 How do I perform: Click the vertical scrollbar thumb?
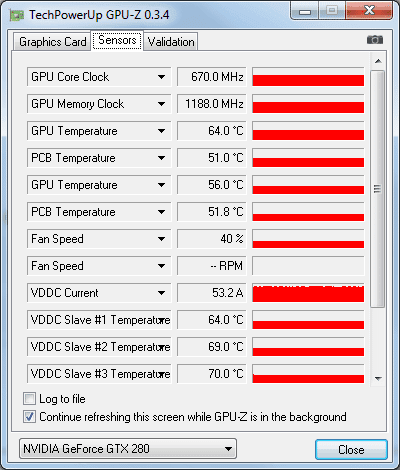coord(378,189)
